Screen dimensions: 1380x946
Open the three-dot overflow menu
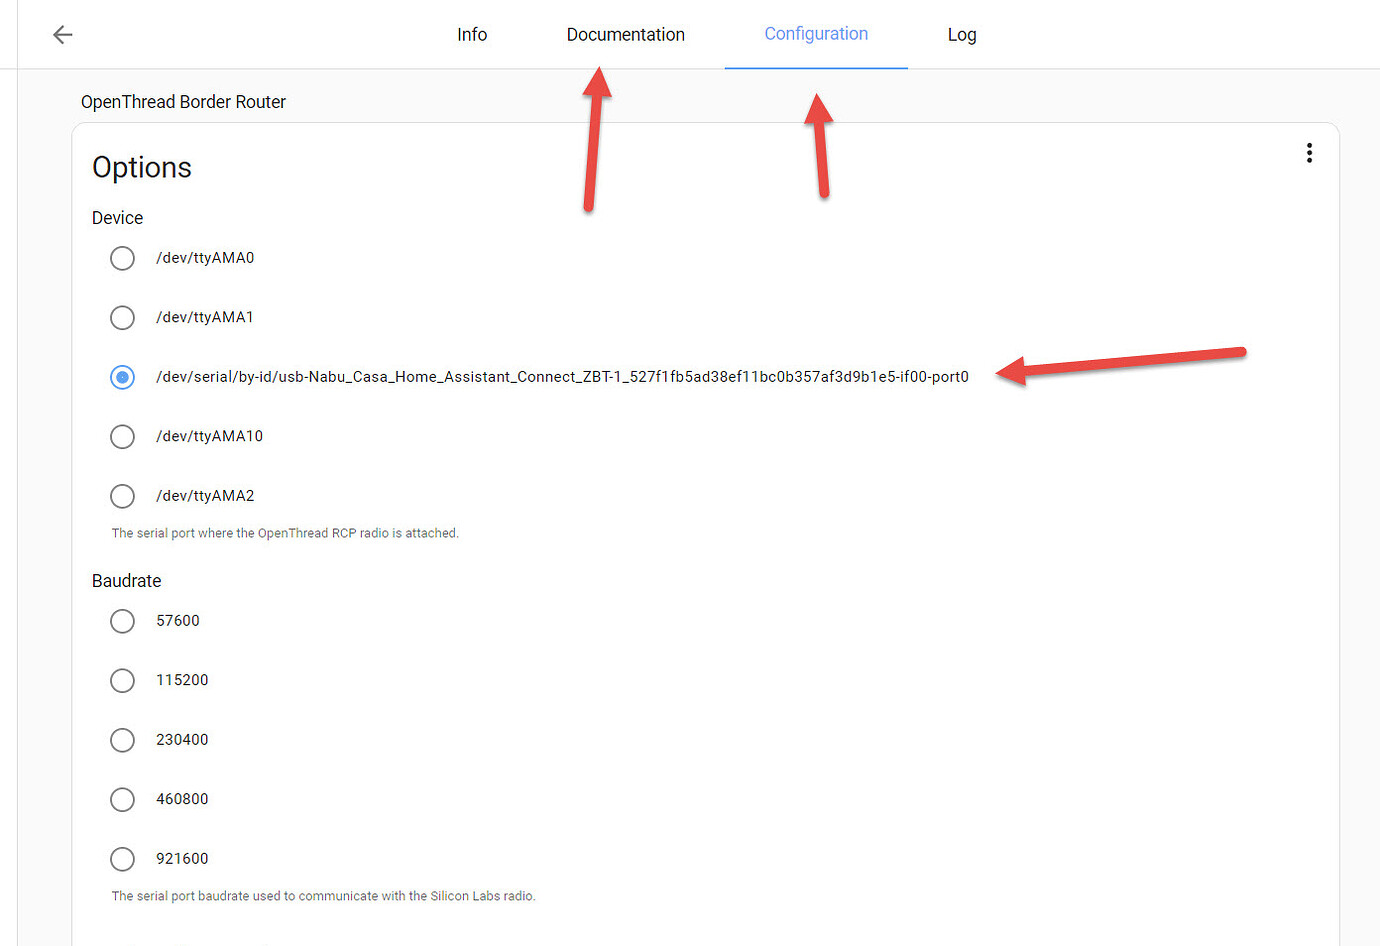coord(1309,152)
